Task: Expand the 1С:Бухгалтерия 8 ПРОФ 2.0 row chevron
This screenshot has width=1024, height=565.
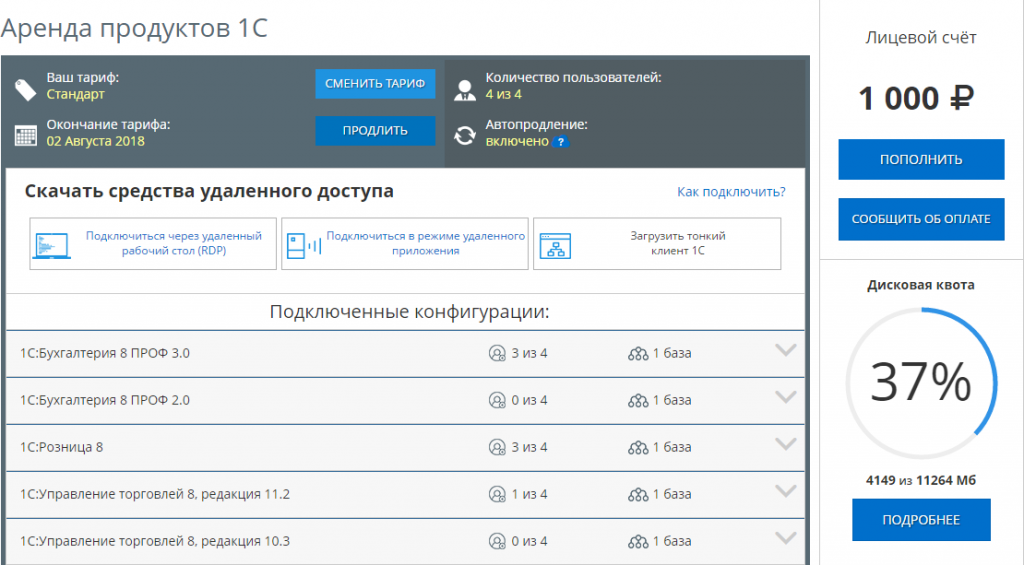Action: coord(786,397)
